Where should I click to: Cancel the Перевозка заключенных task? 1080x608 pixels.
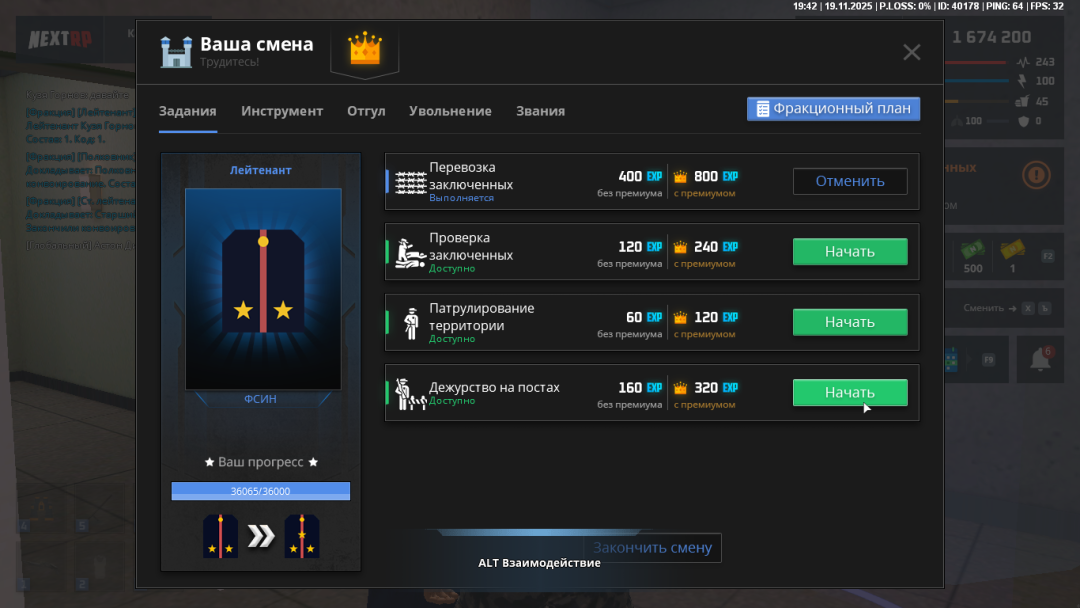[x=850, y=181]
